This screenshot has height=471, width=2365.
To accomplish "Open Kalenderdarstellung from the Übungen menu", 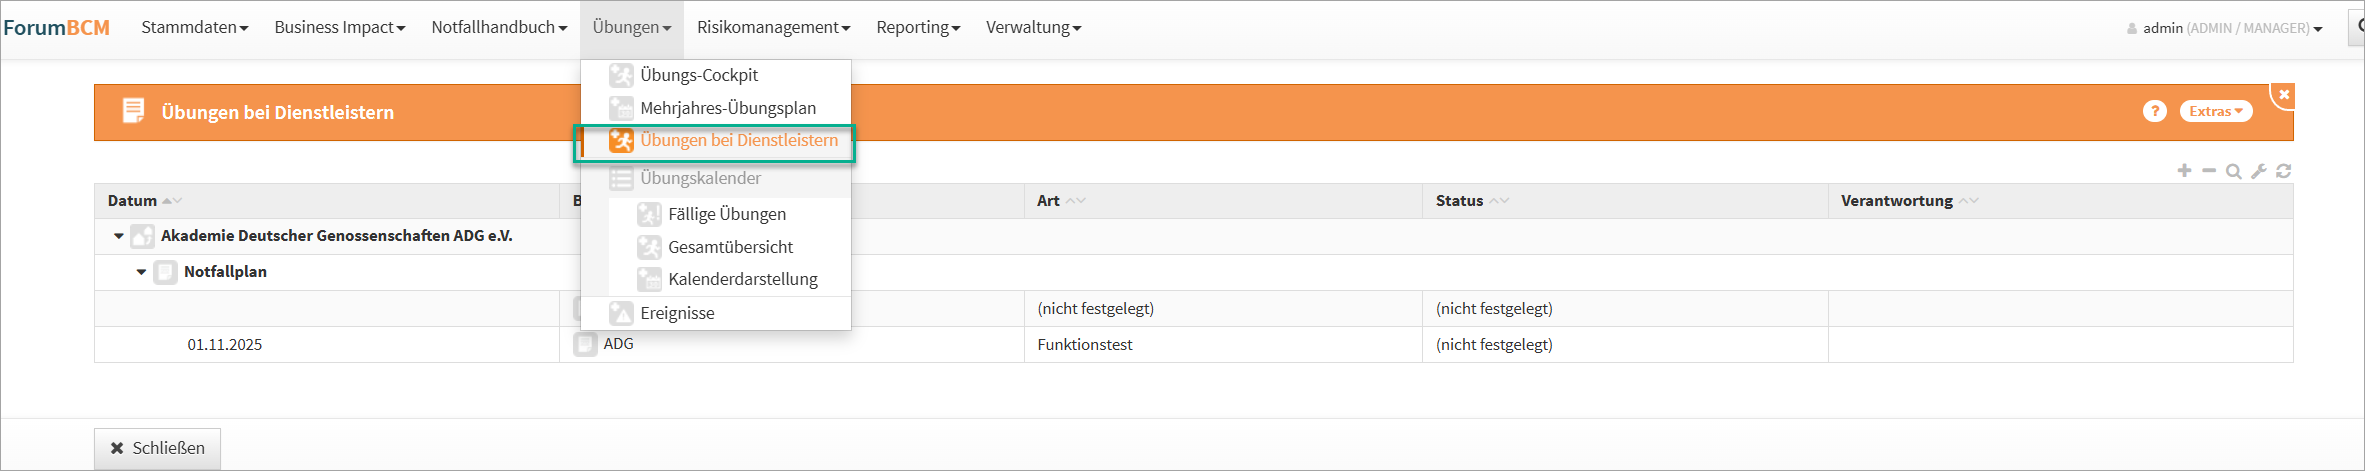I will [742, 279].
